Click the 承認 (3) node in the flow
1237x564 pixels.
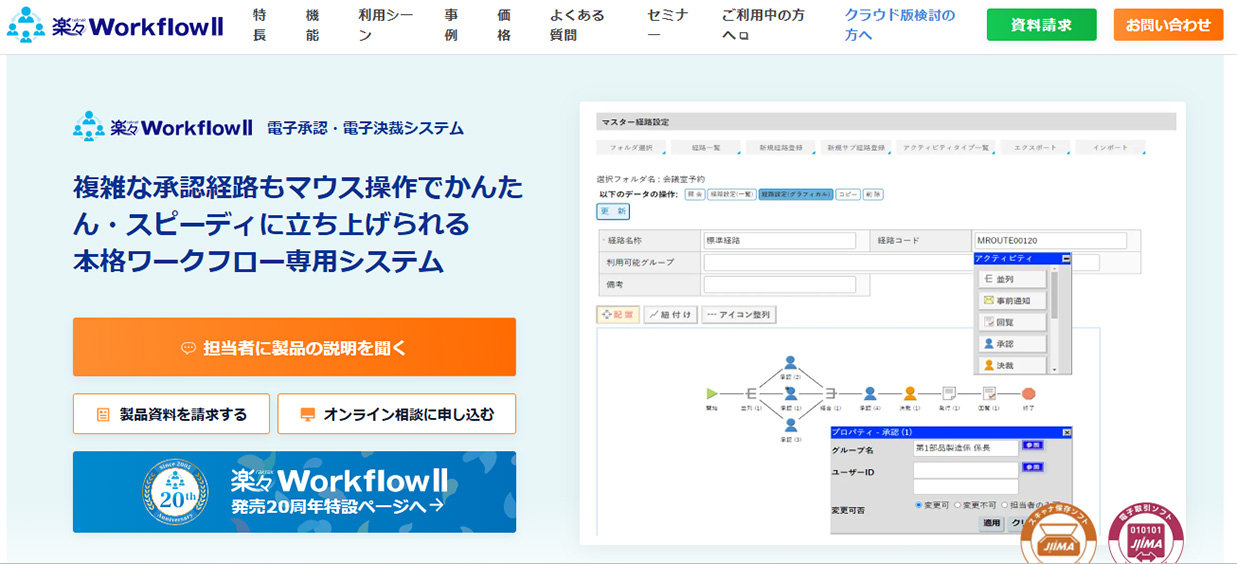[x=790, y=426]
